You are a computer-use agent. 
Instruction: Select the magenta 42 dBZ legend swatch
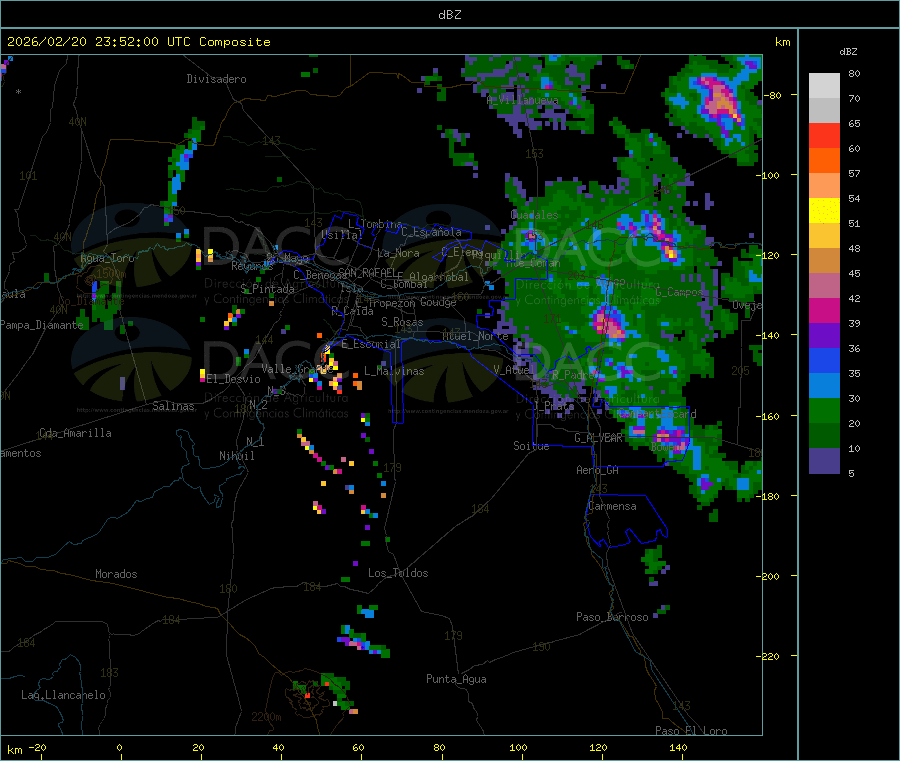[x=824, y=310]
